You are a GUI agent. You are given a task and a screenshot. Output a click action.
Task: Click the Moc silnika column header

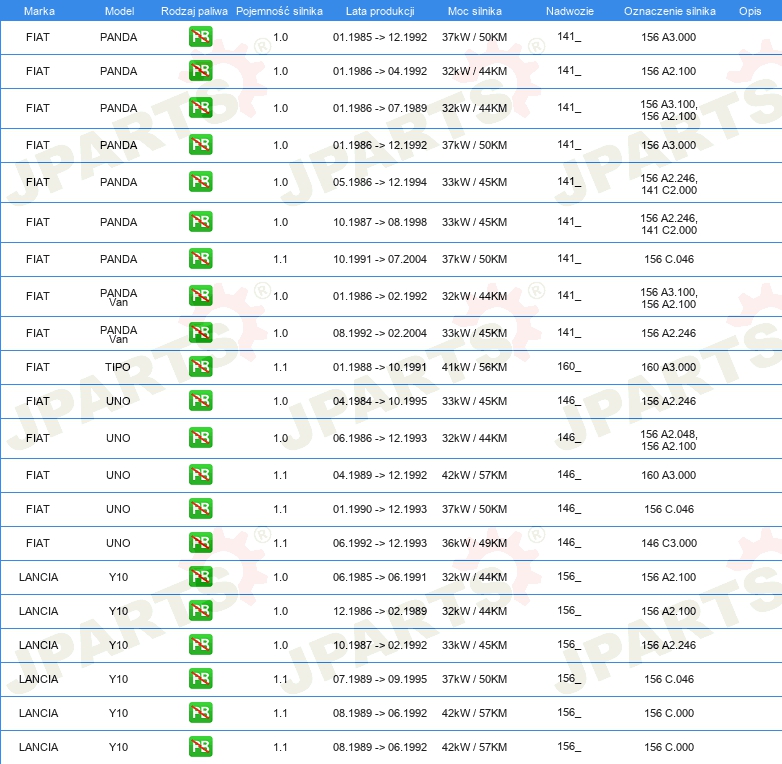point(474,11)
